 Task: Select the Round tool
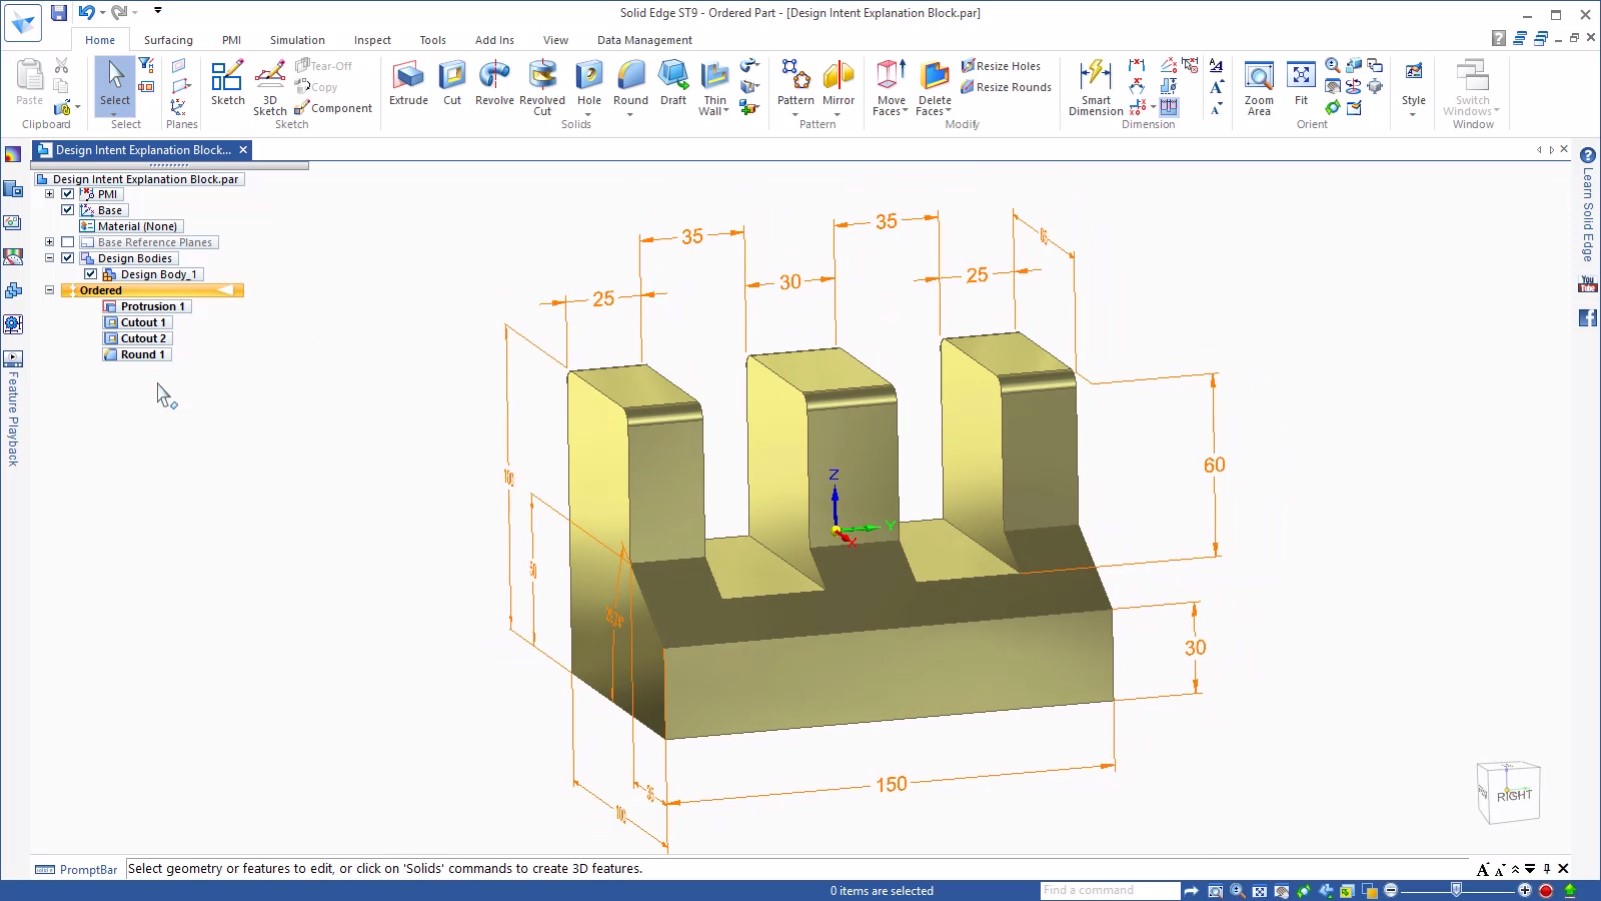tap(630, 85)
